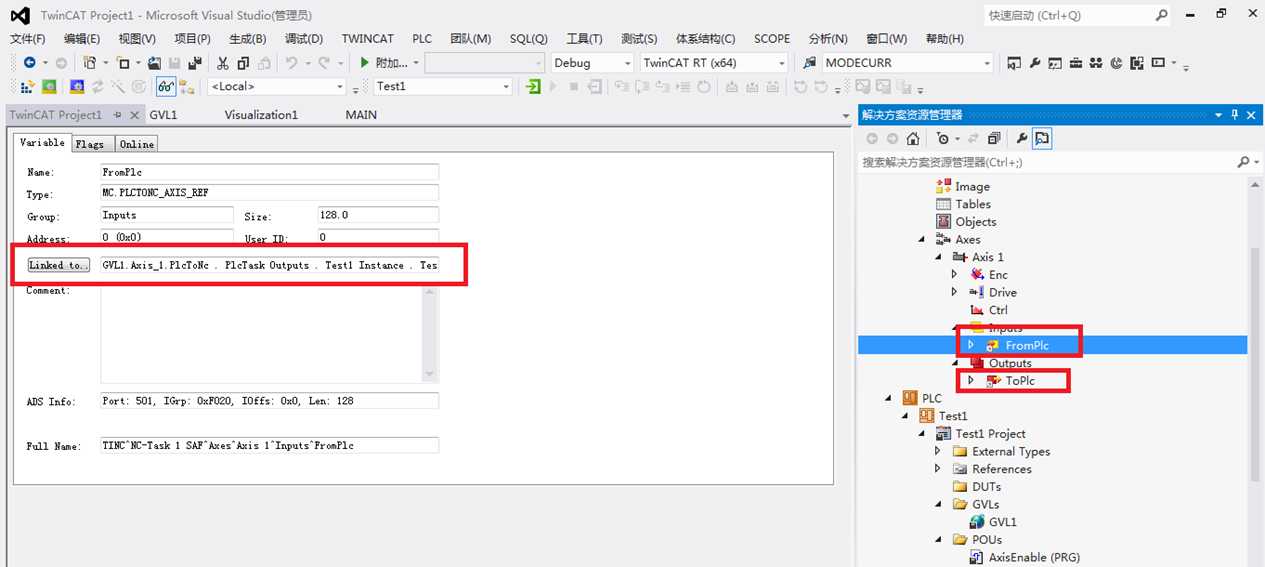
Task: Click the Toolbox icon in the top toolbar
Action: [1075, 62]
